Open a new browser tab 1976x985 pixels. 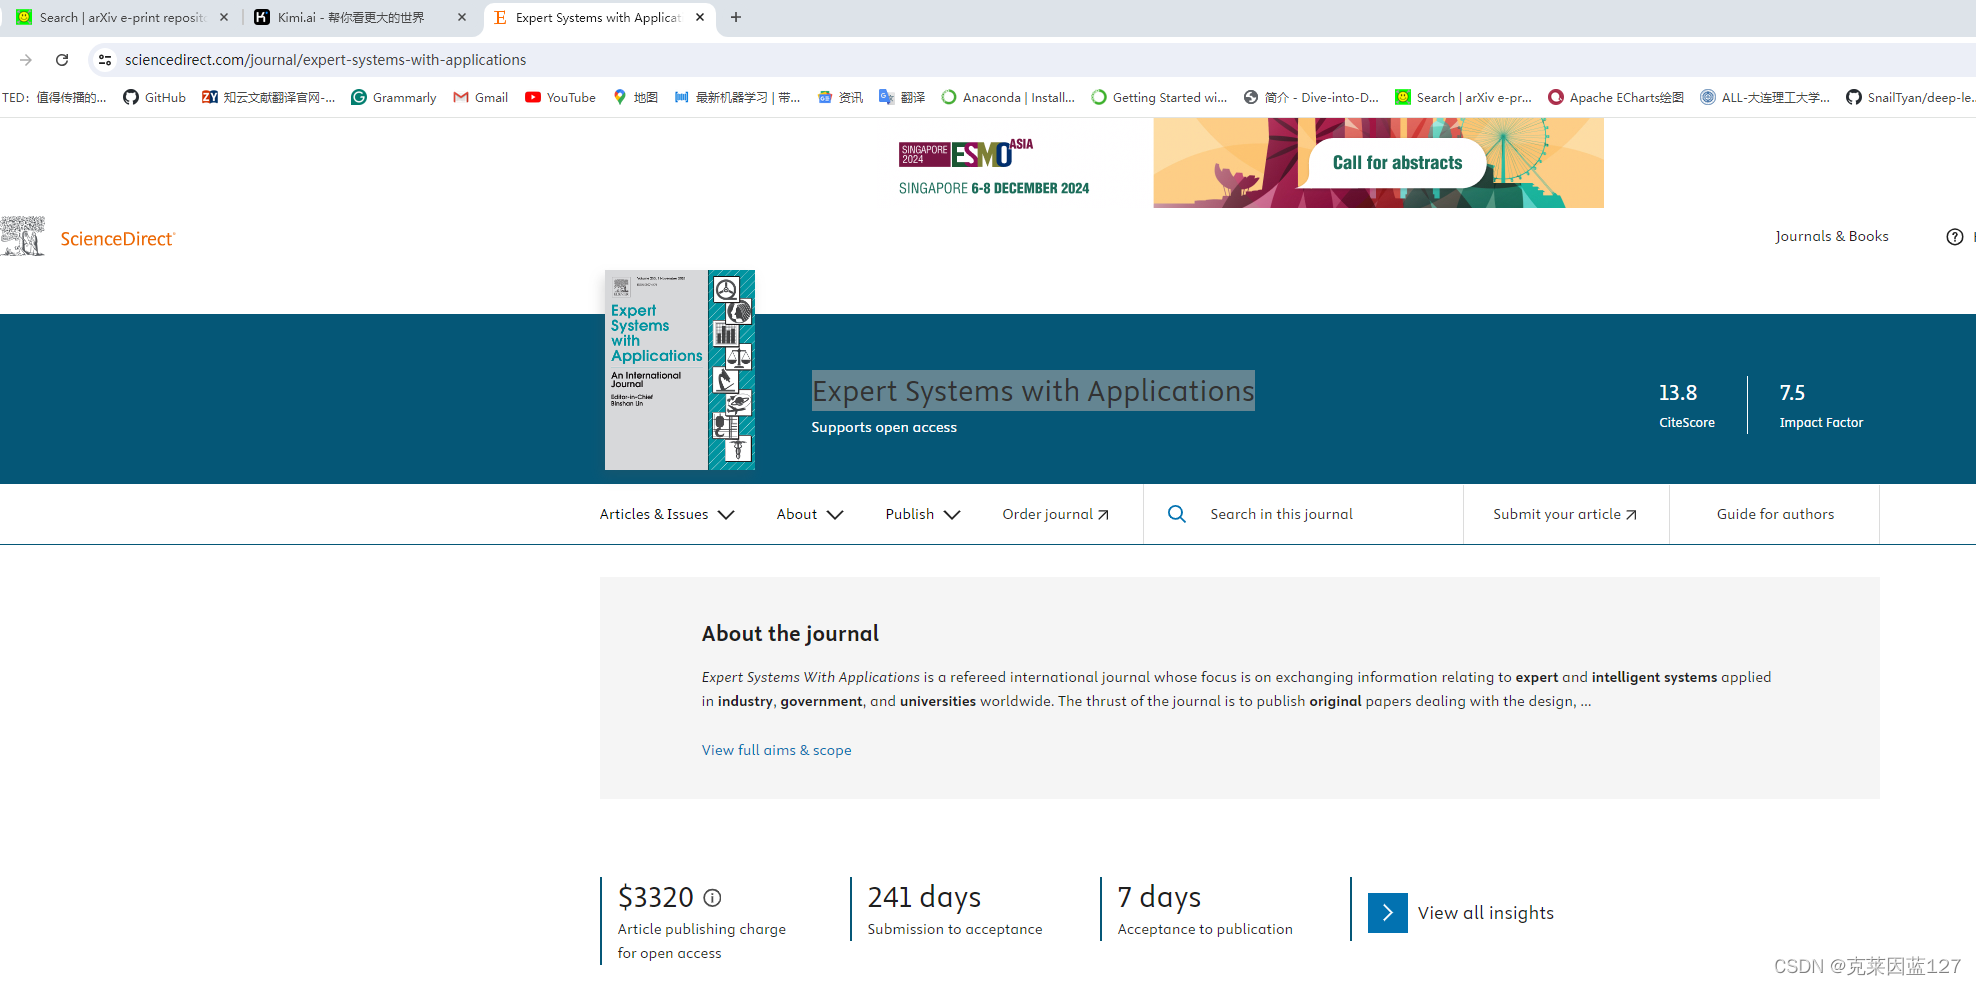click(736, 17)
